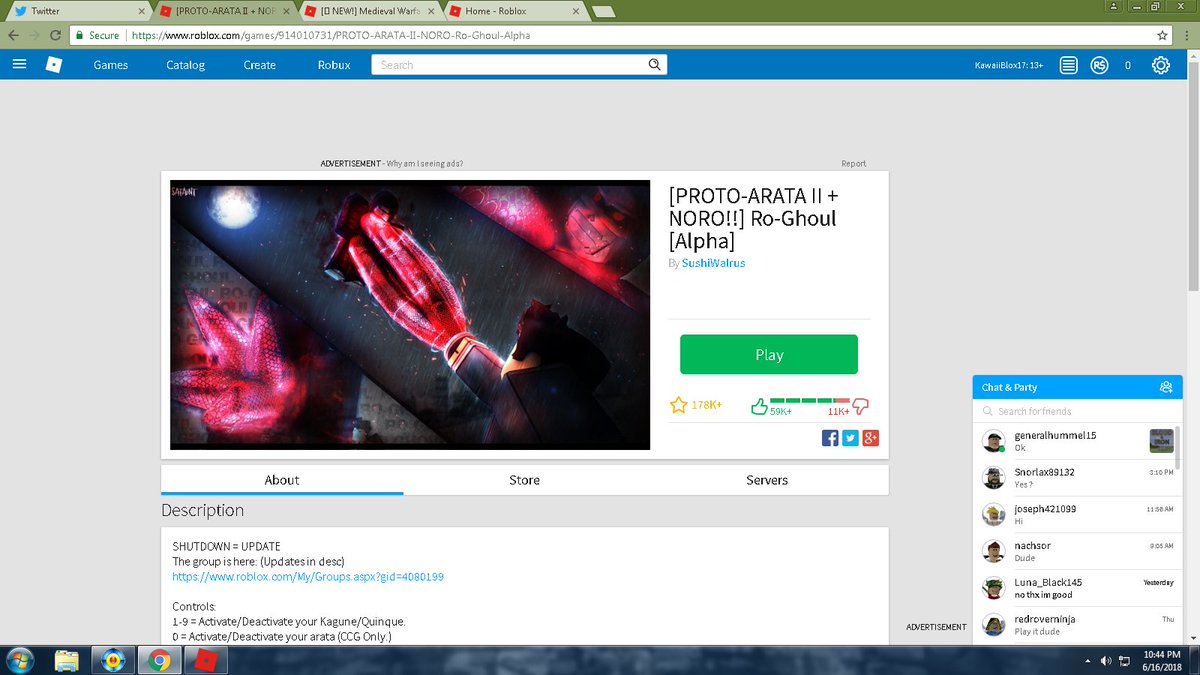Open the Windows Start menu

tap(19, 660)
